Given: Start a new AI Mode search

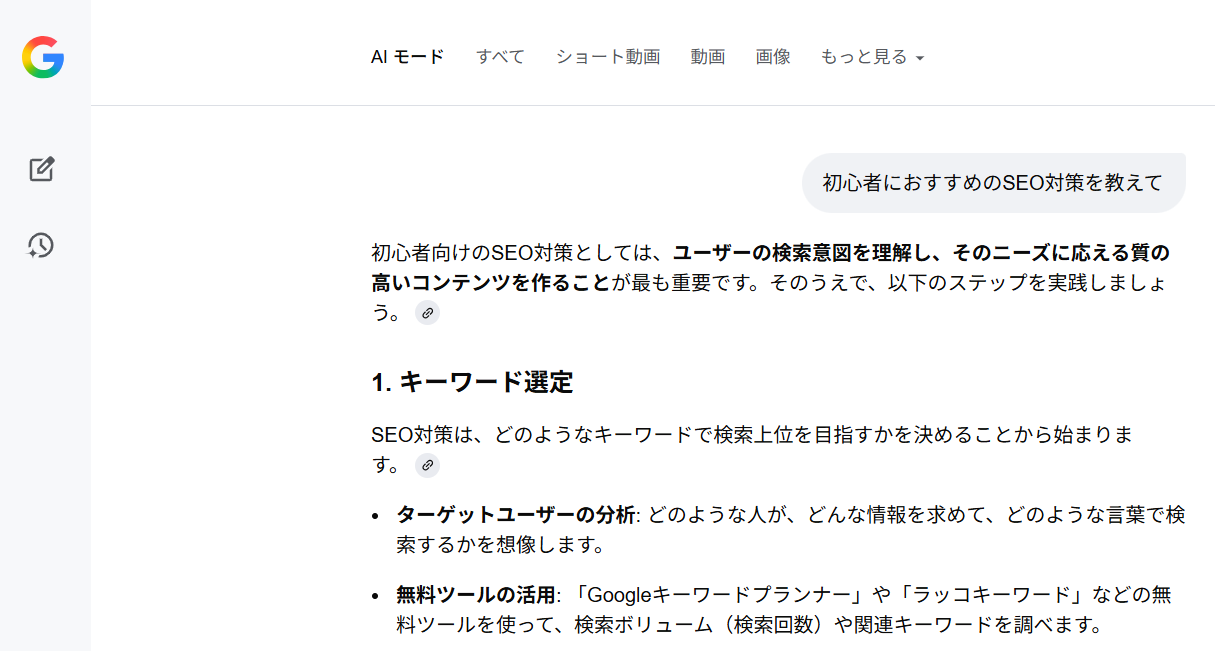Looking at the screenshot, I should pos(41,169).
